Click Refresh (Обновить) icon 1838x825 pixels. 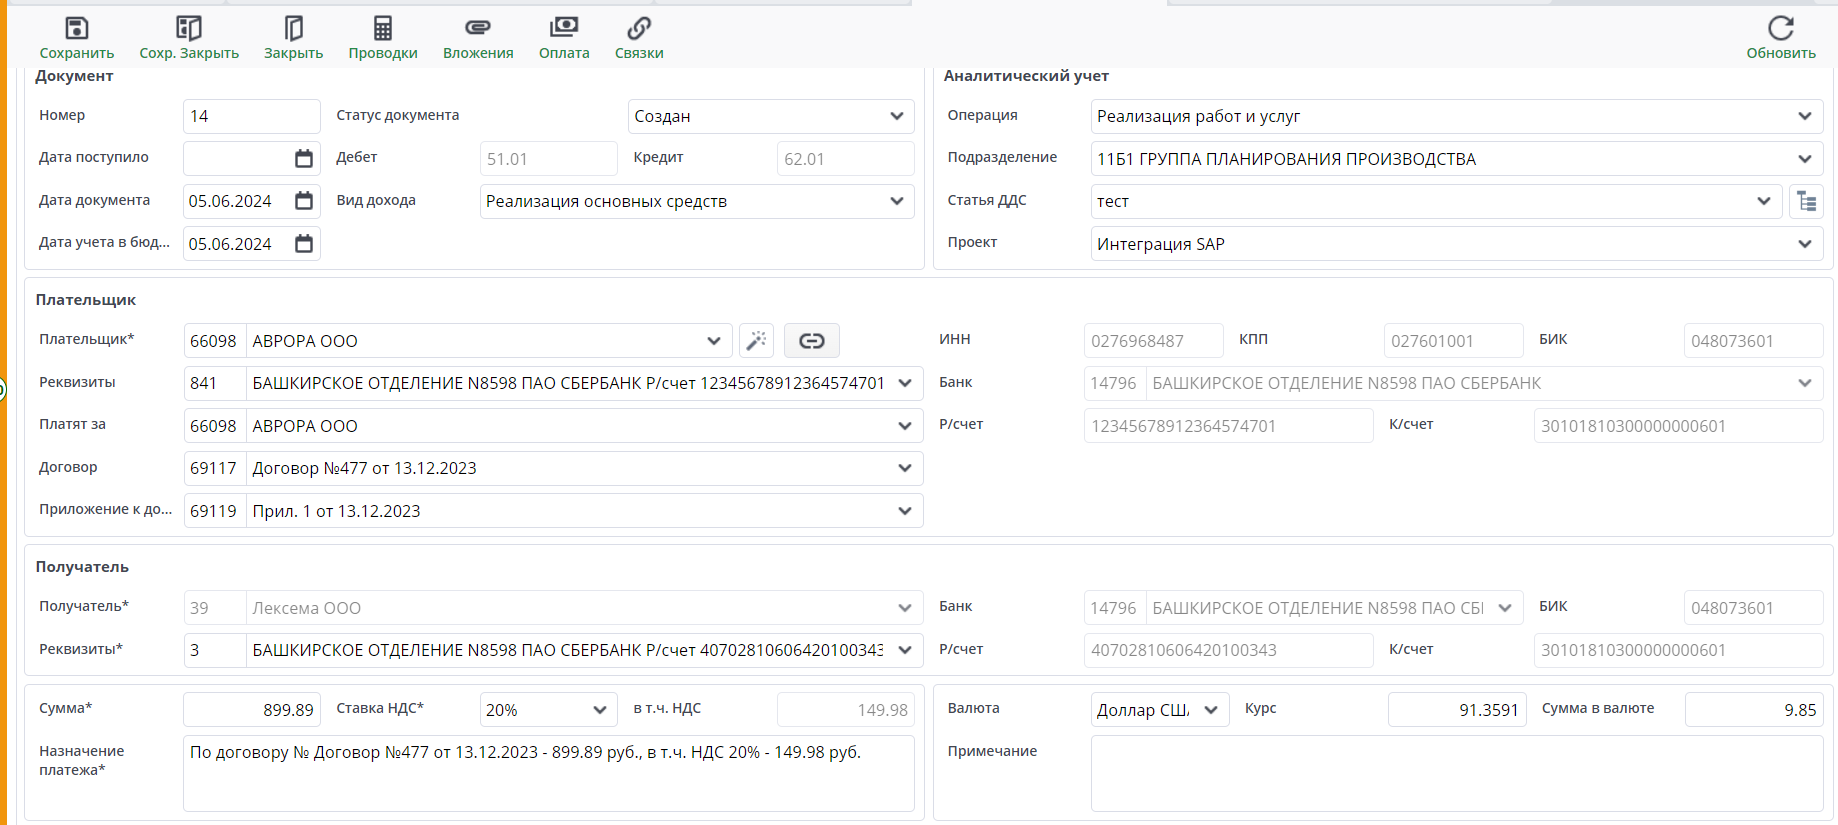tap(1780, 29)
